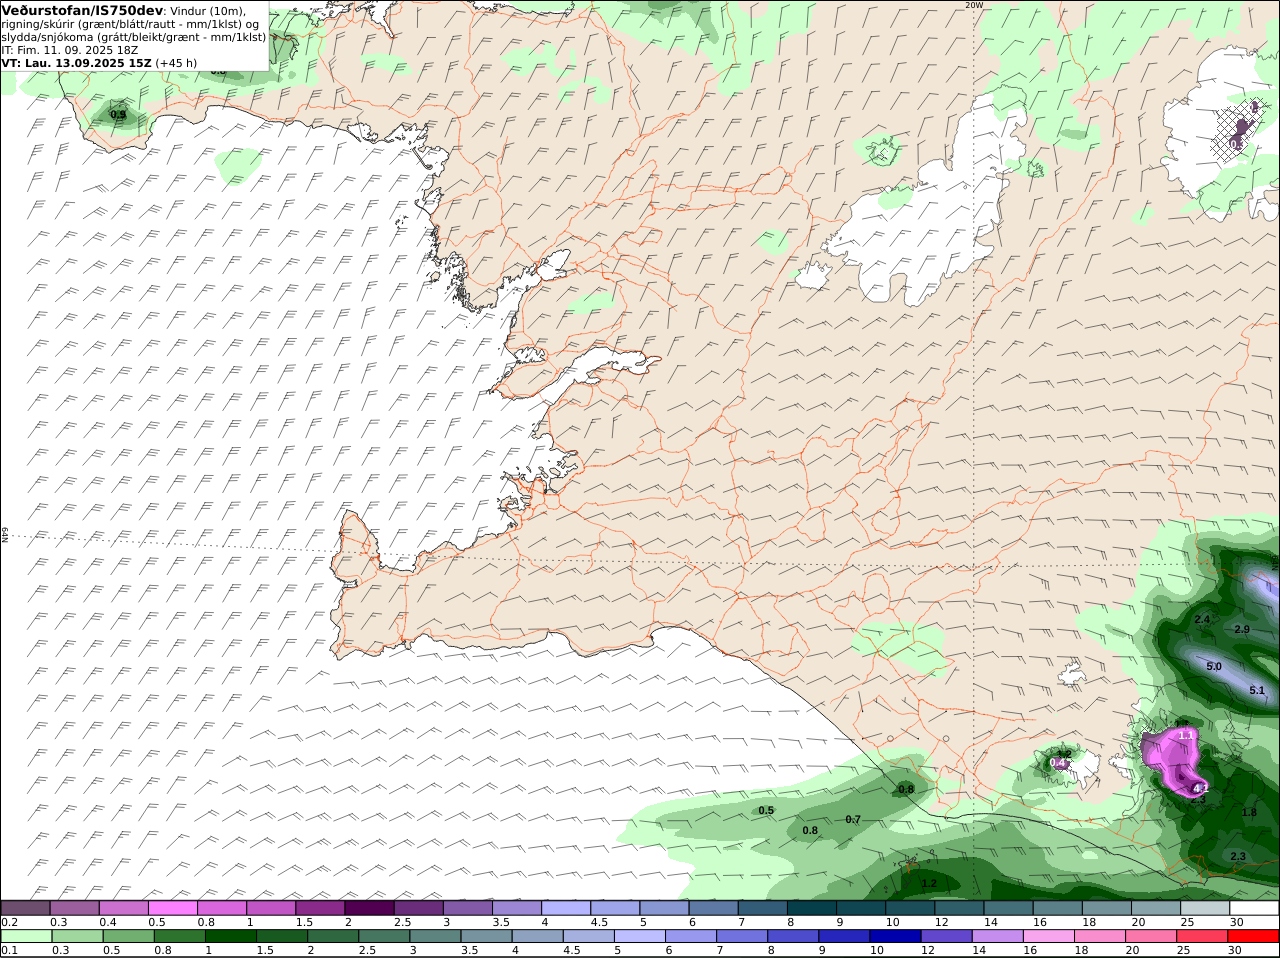This screenshot has width=1280, height=958.
Task: Click the 5.1 precipitation value on the map
Action: pos(1257,690)
